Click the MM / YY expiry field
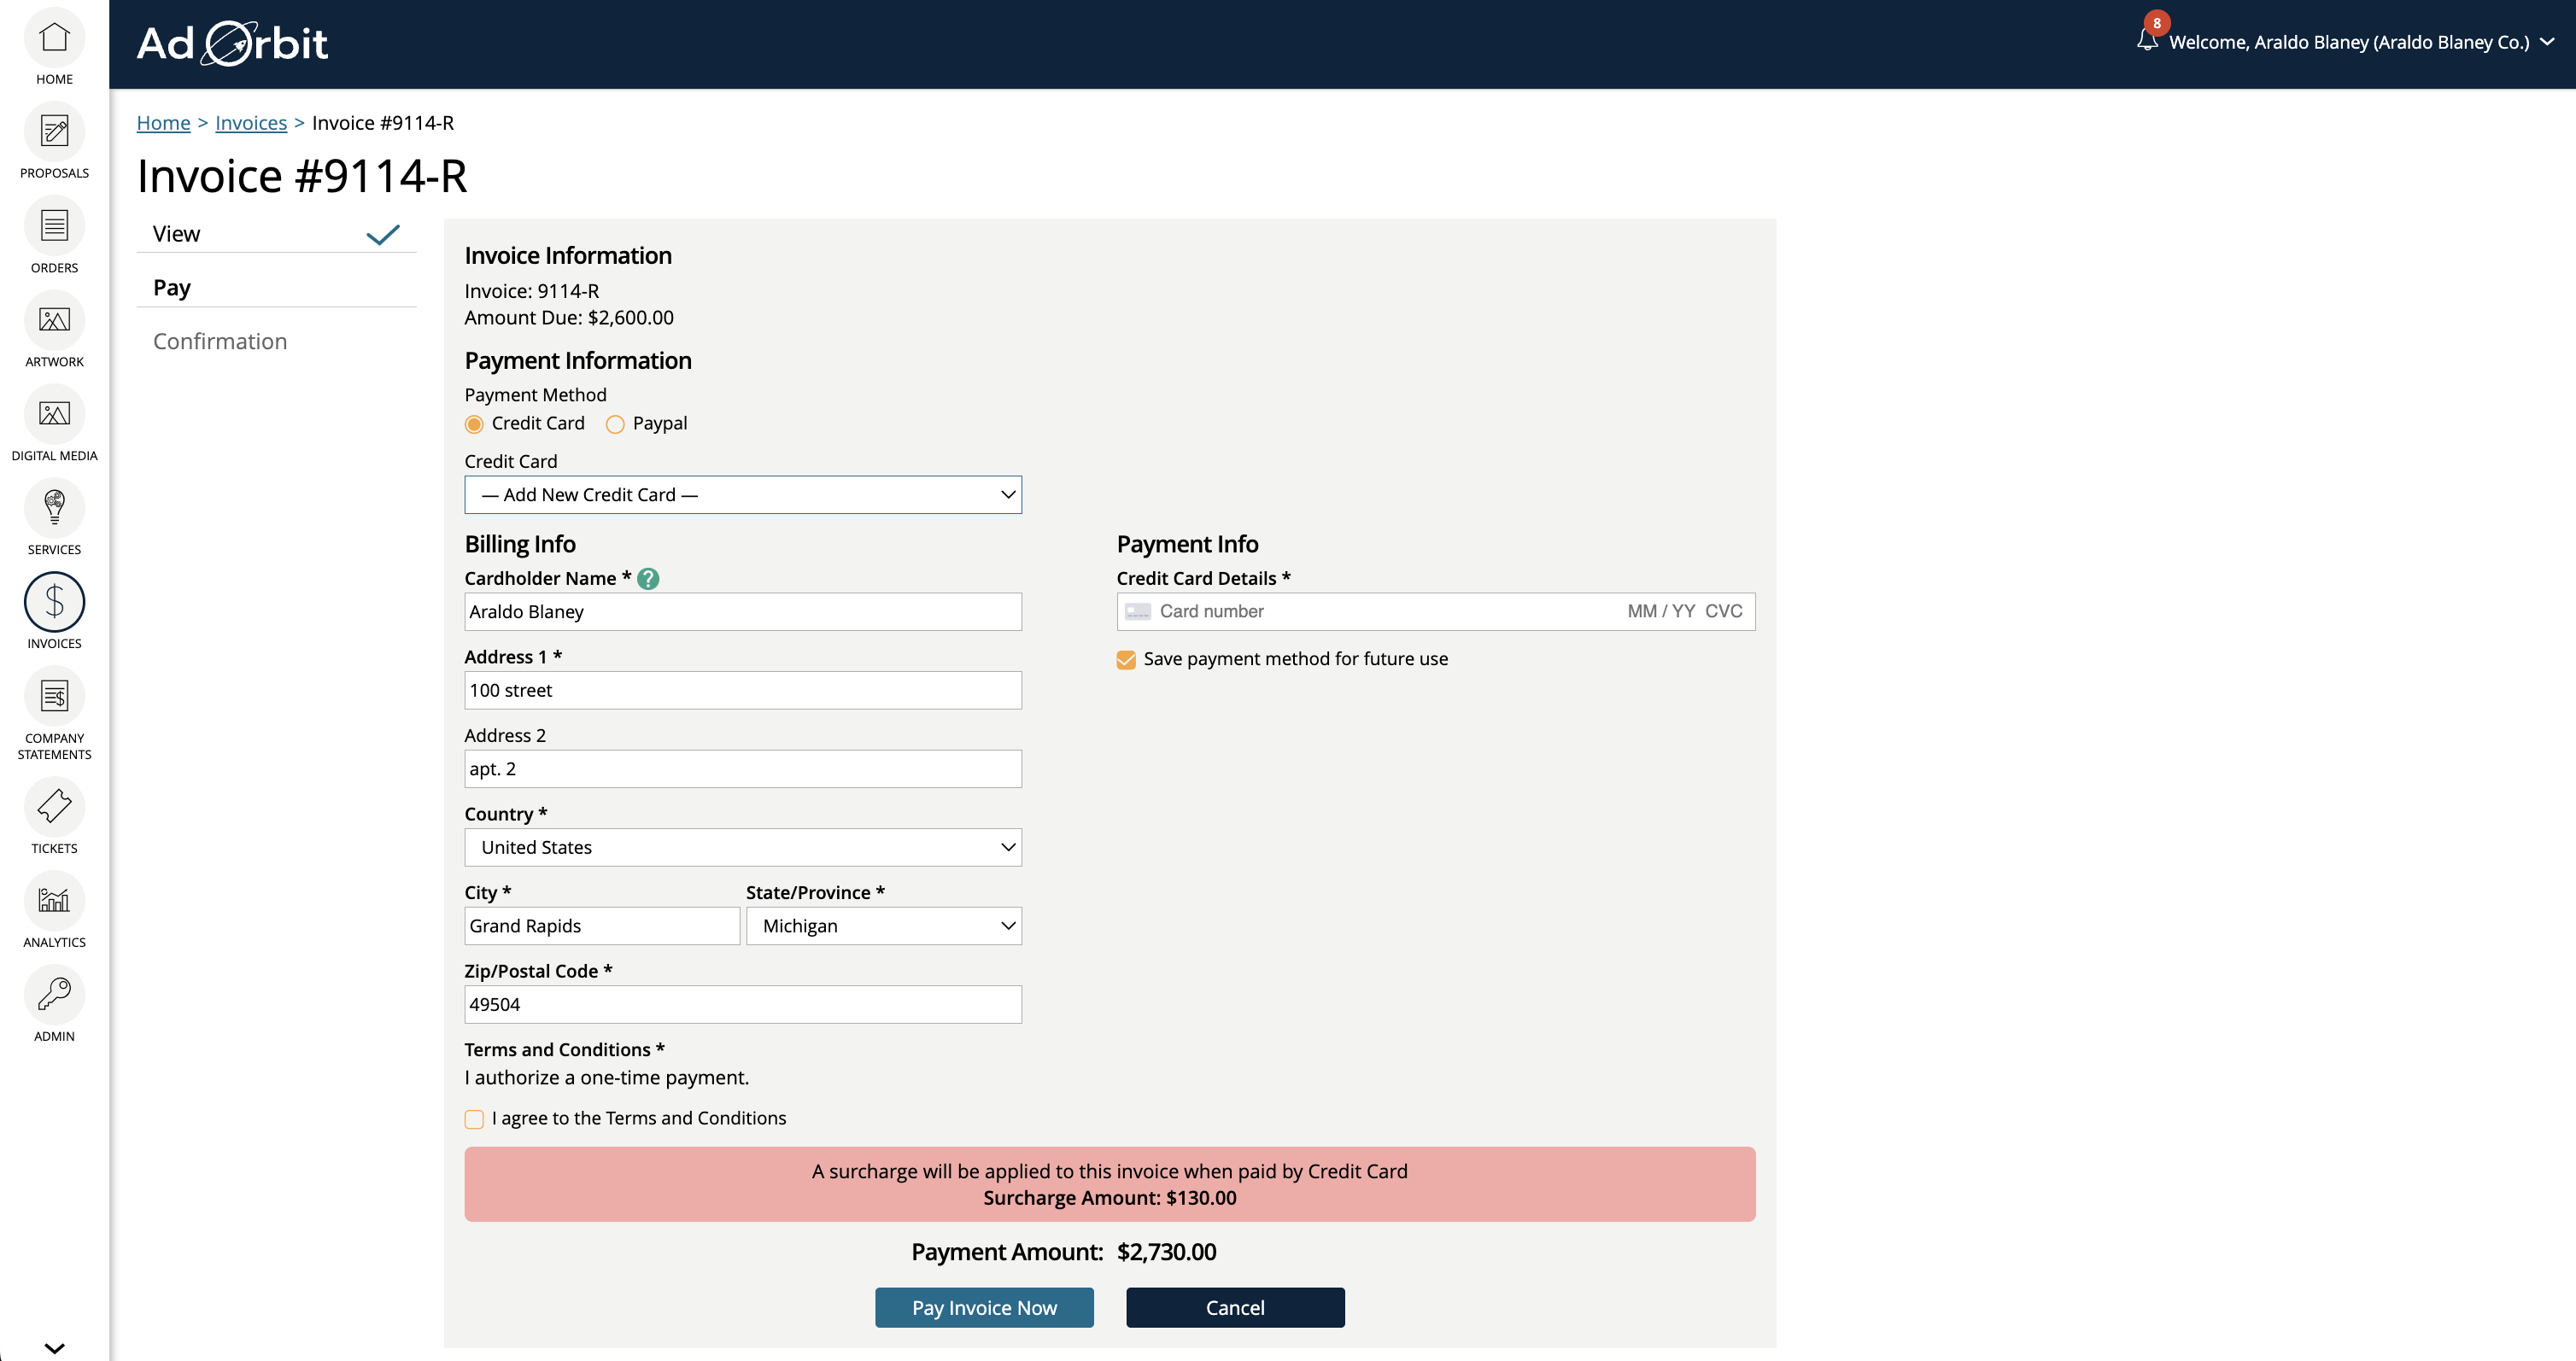 [x=1661, y=612]
